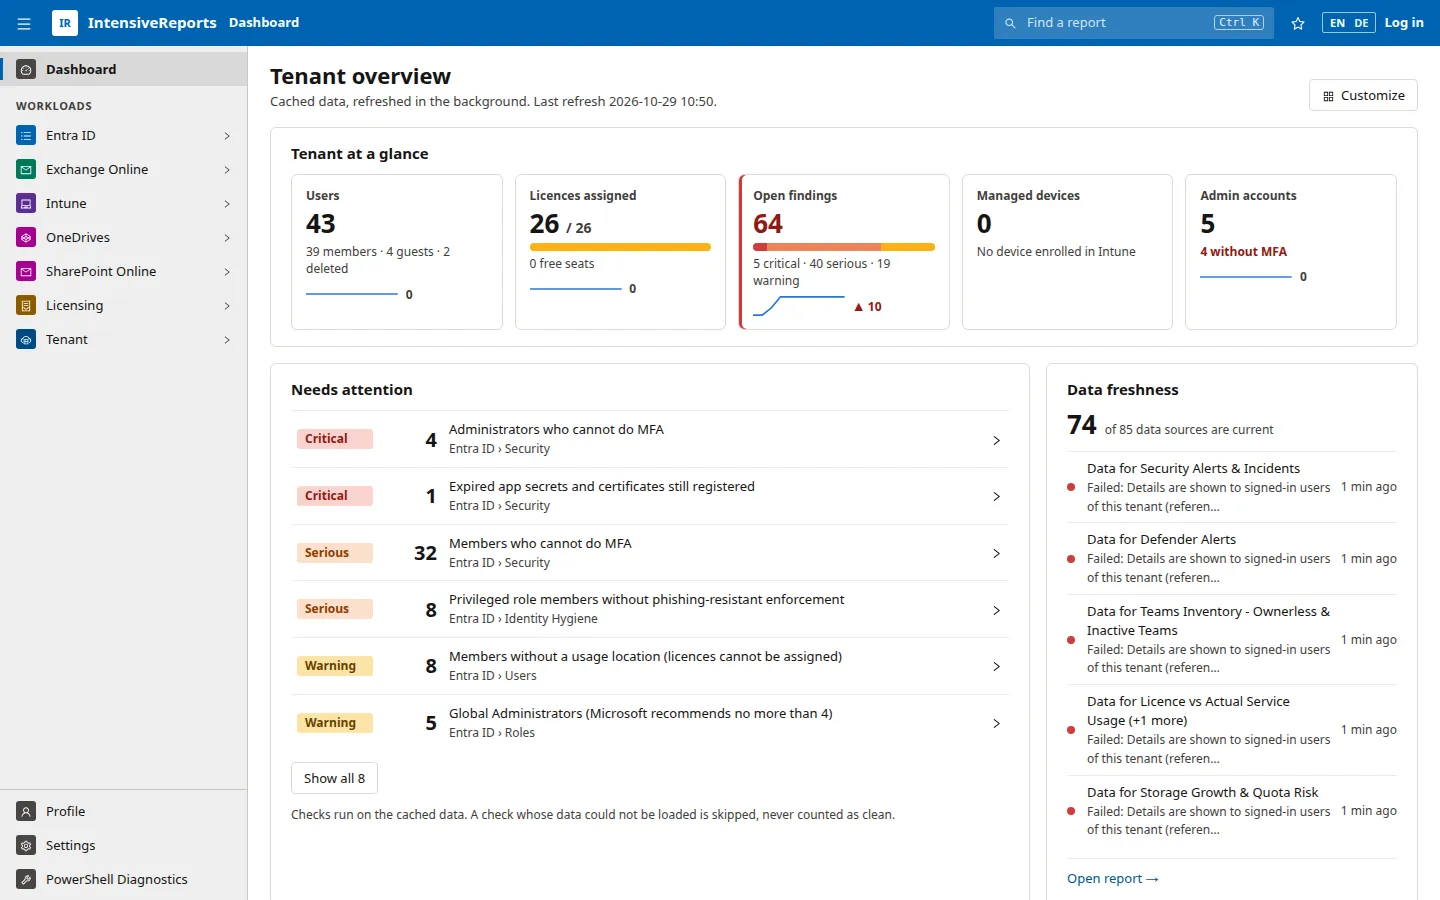This screenshot has width=1440, height=900.
Task: Select Data for Defender Alerts entry
Action: (1232, 558)
